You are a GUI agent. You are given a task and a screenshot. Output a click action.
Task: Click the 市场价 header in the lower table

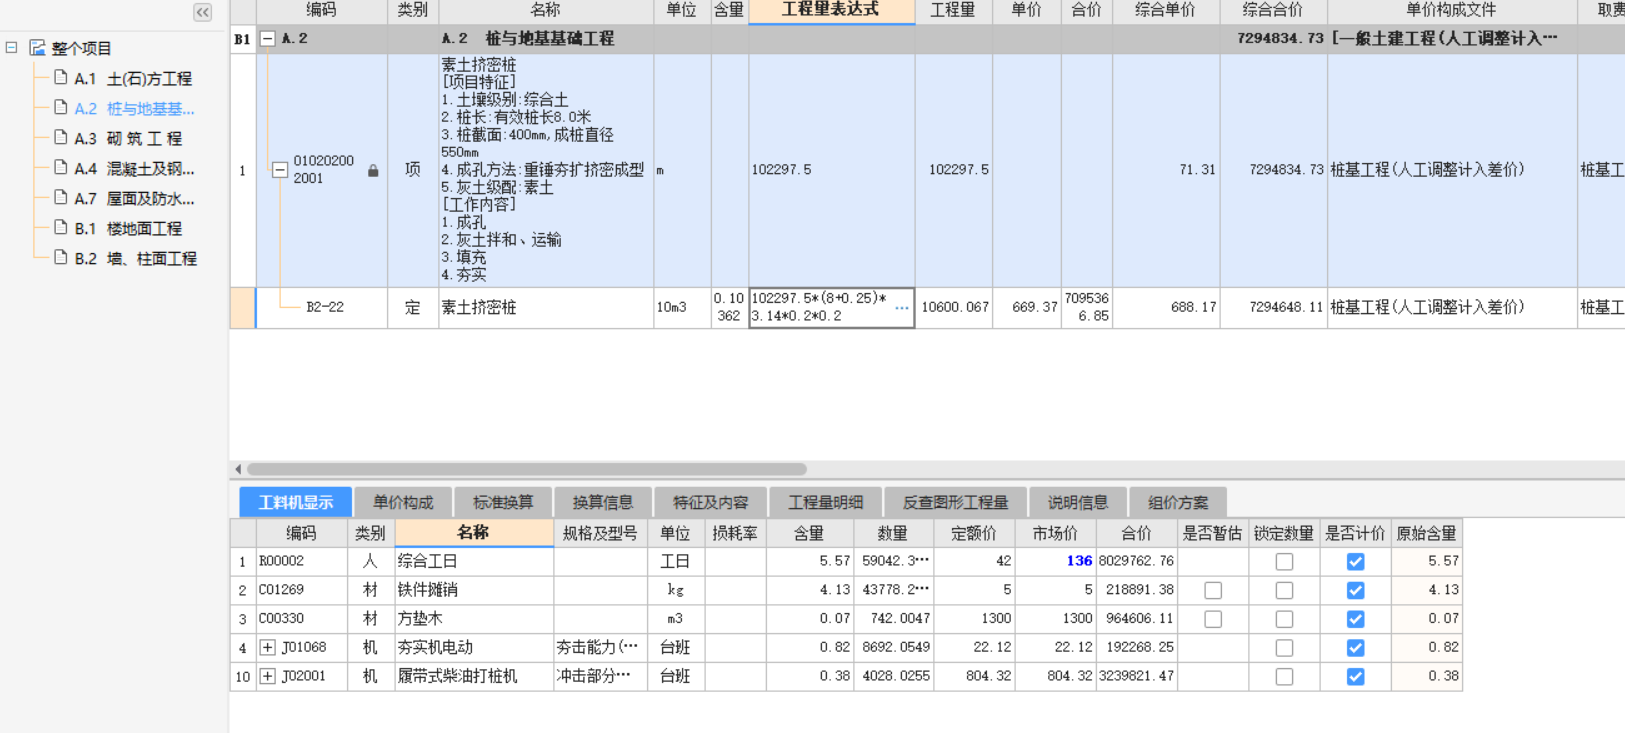(1055, 533)
